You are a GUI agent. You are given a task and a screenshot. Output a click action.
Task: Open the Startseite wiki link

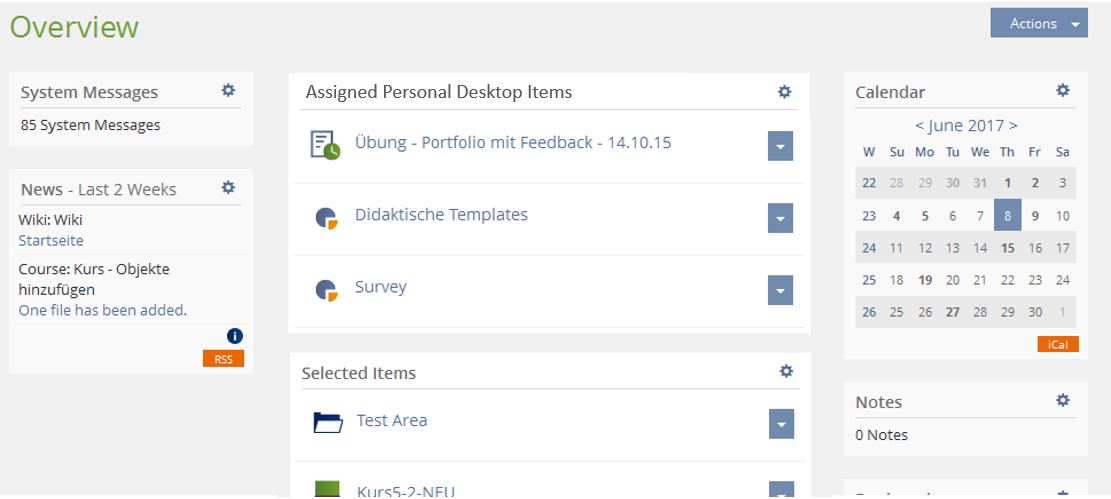click(x=51, y=241)
